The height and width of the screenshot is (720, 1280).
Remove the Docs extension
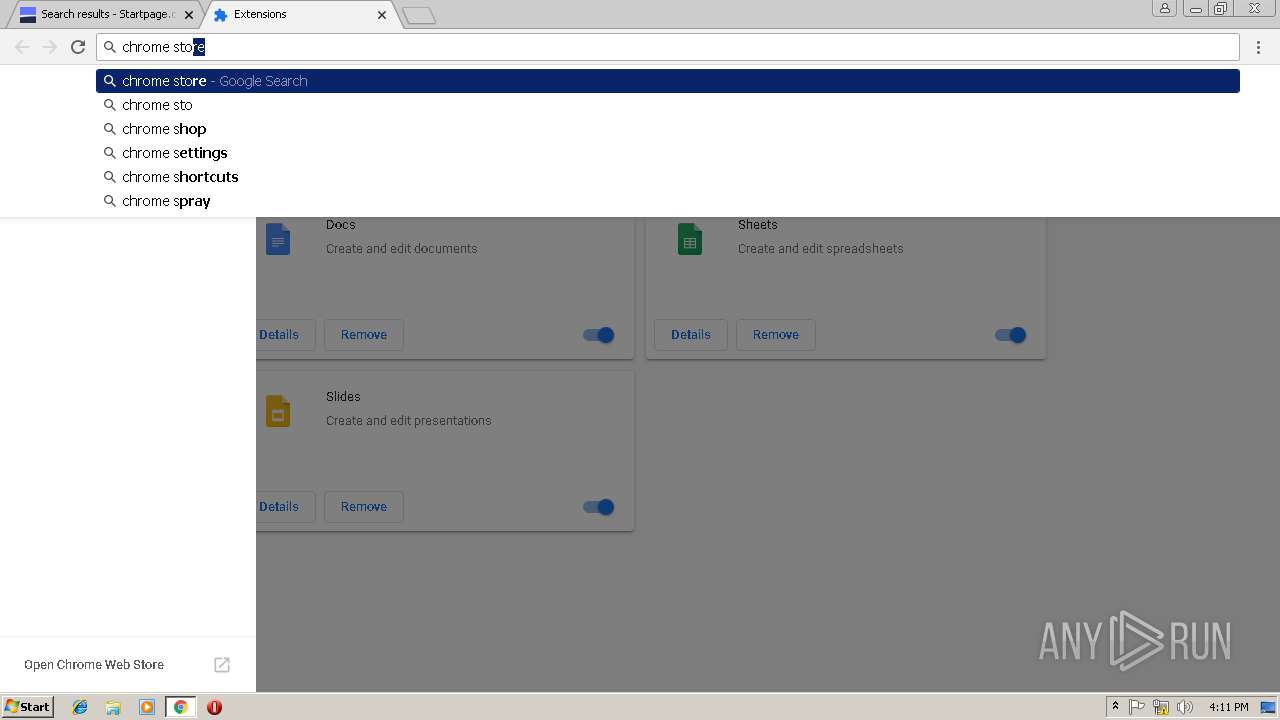(364, 335)
